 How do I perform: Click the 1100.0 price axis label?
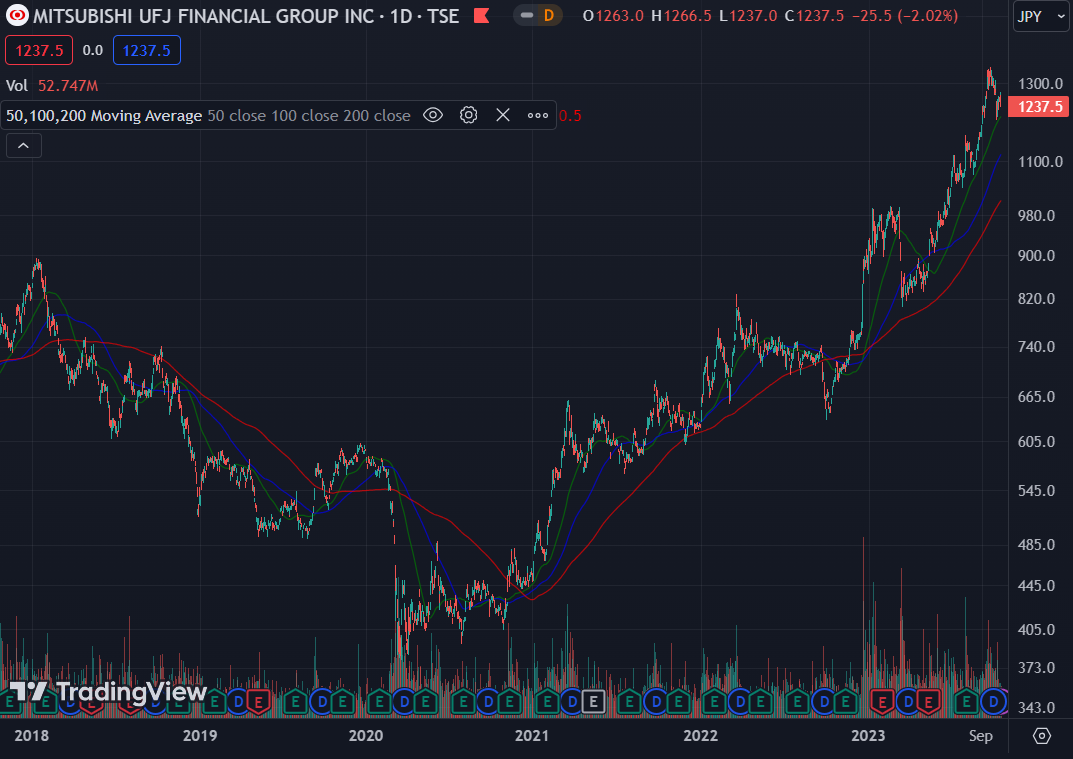click(x=1040, y=162)
